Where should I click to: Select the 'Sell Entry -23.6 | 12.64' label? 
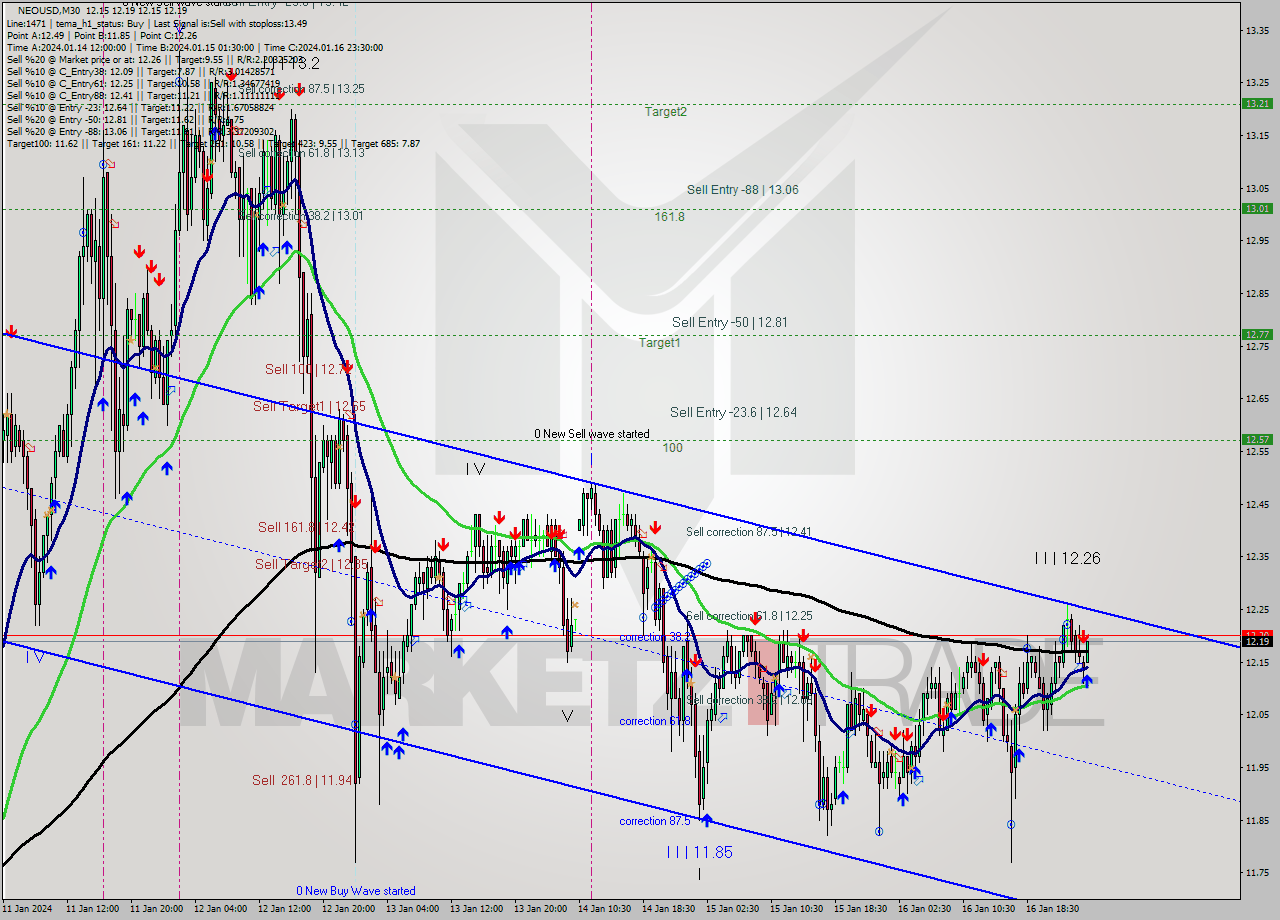point(733,412)
